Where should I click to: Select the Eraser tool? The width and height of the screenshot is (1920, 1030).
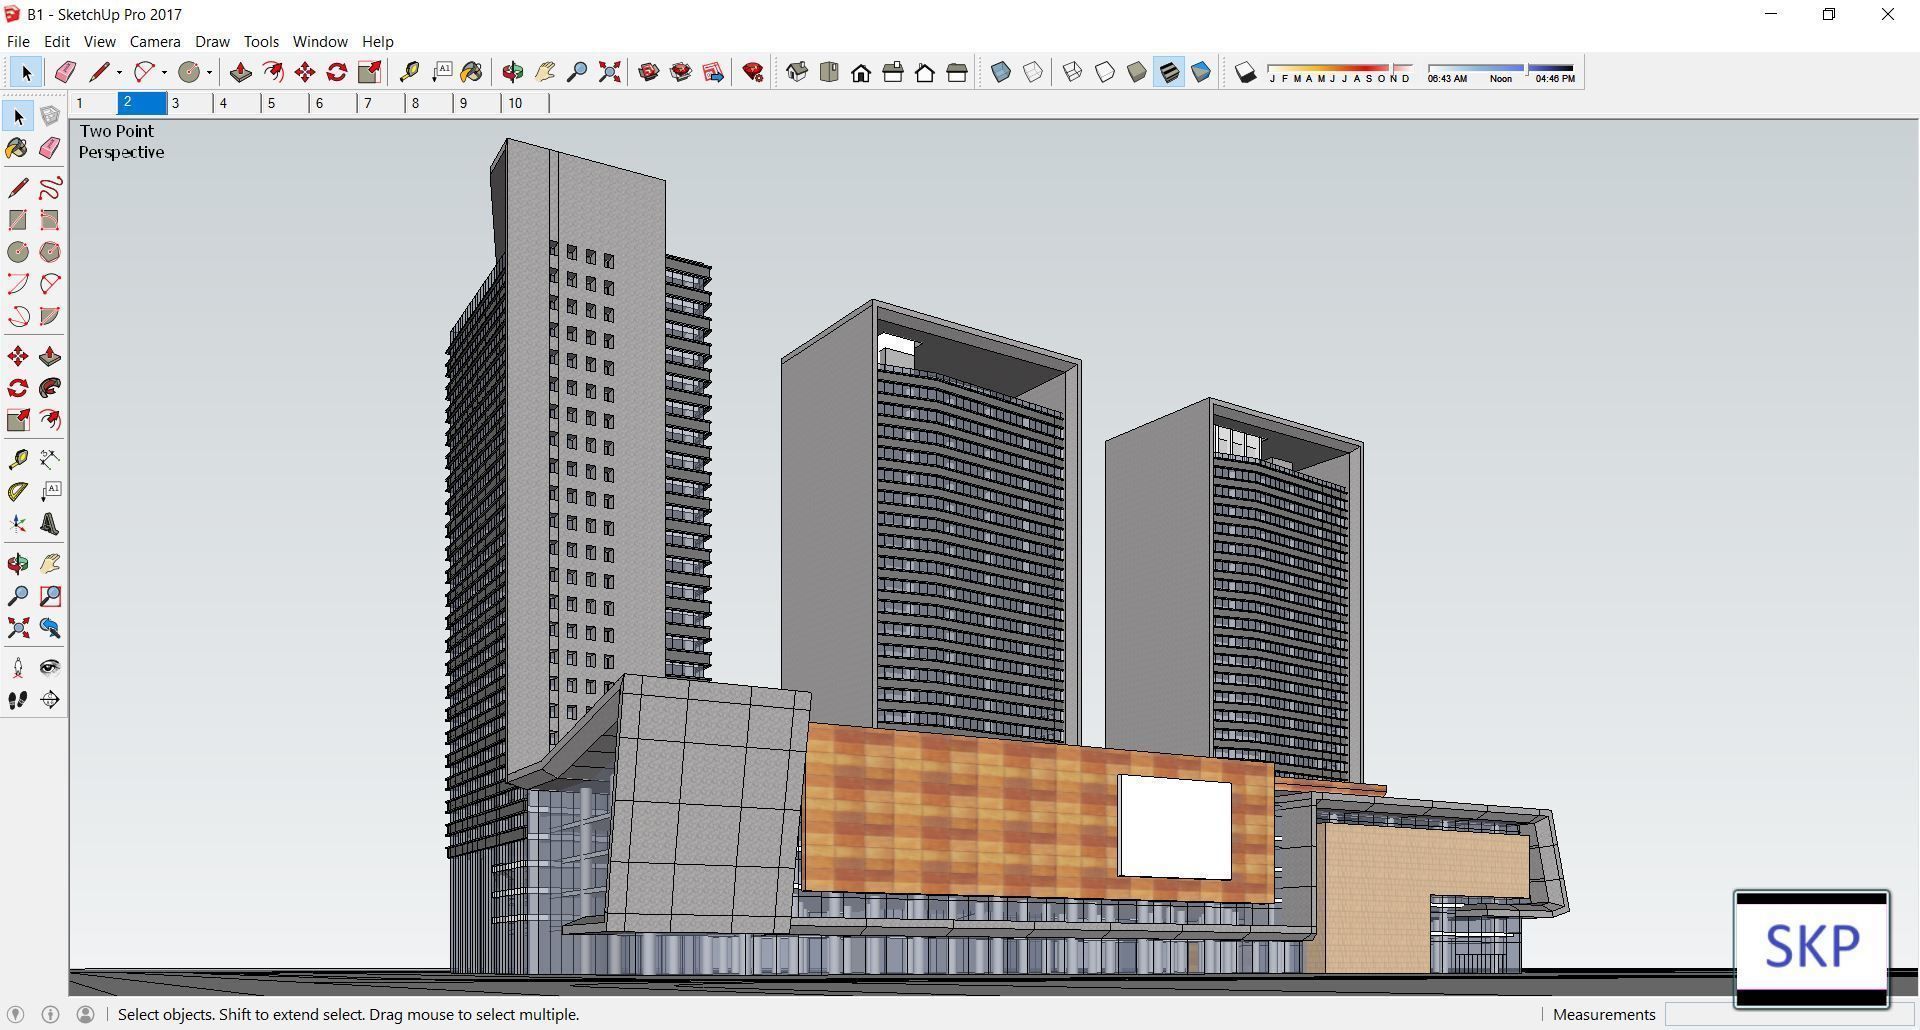[x=66, y=71]
